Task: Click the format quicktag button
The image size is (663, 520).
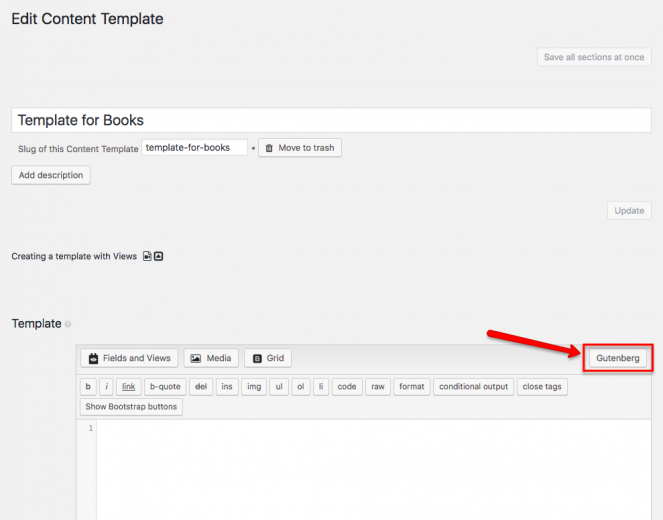Action: tap(411, 386)
